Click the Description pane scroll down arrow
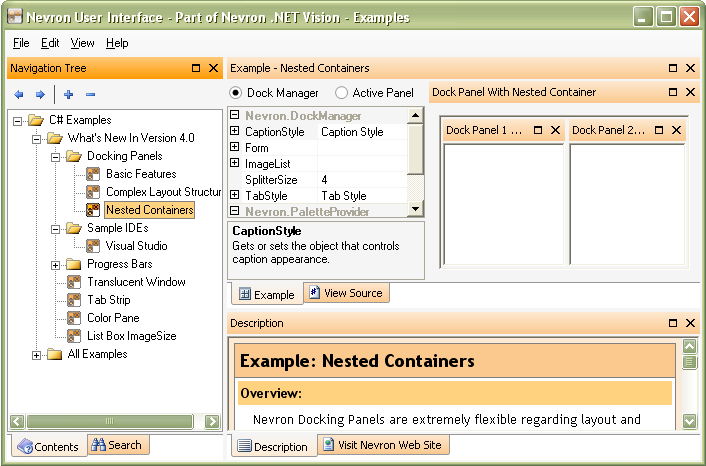 pos(690,421)
